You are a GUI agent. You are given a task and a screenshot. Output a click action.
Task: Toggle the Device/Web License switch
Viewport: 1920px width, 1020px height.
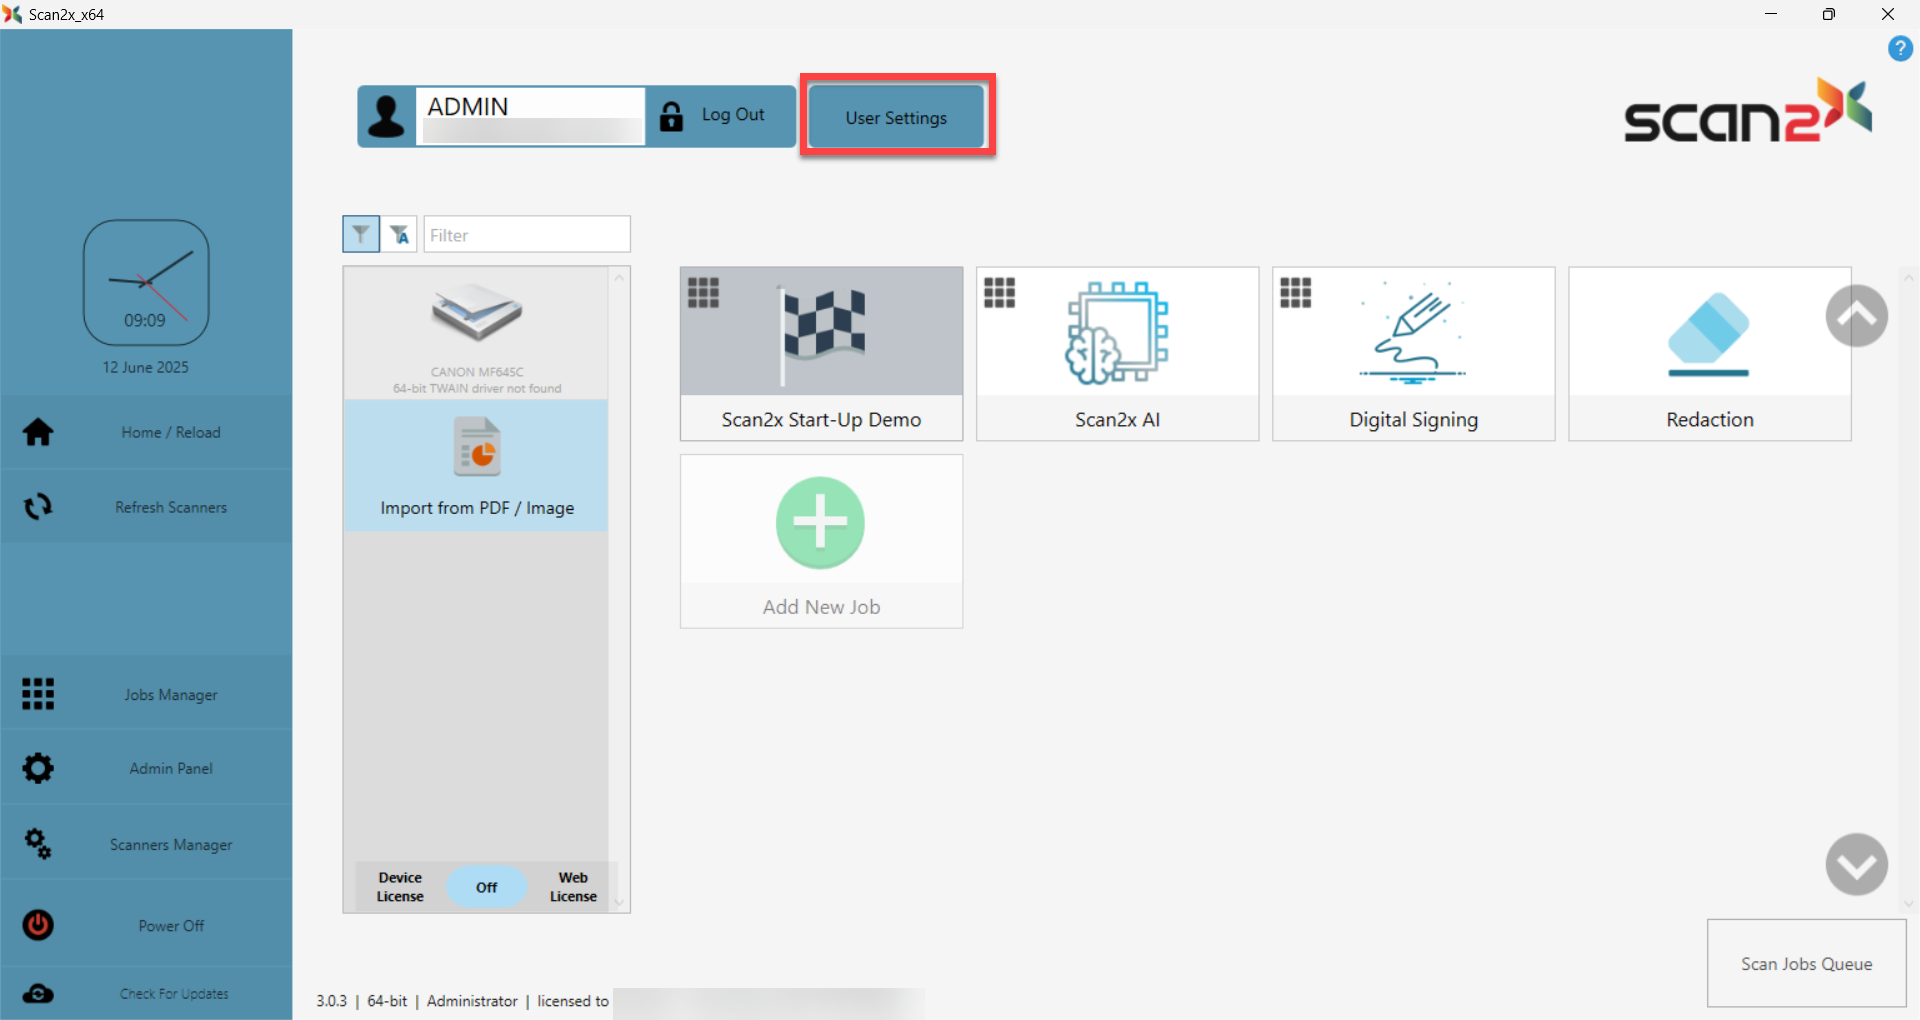[x=486, y=887]
